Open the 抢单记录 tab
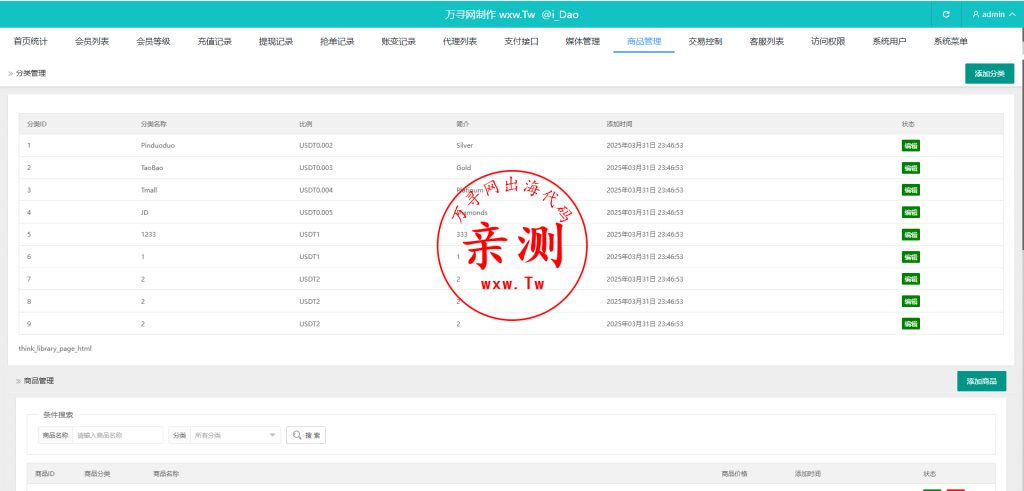Image resolution: width=1024 pixels, height=491 pixels. (x=338, y=41)
